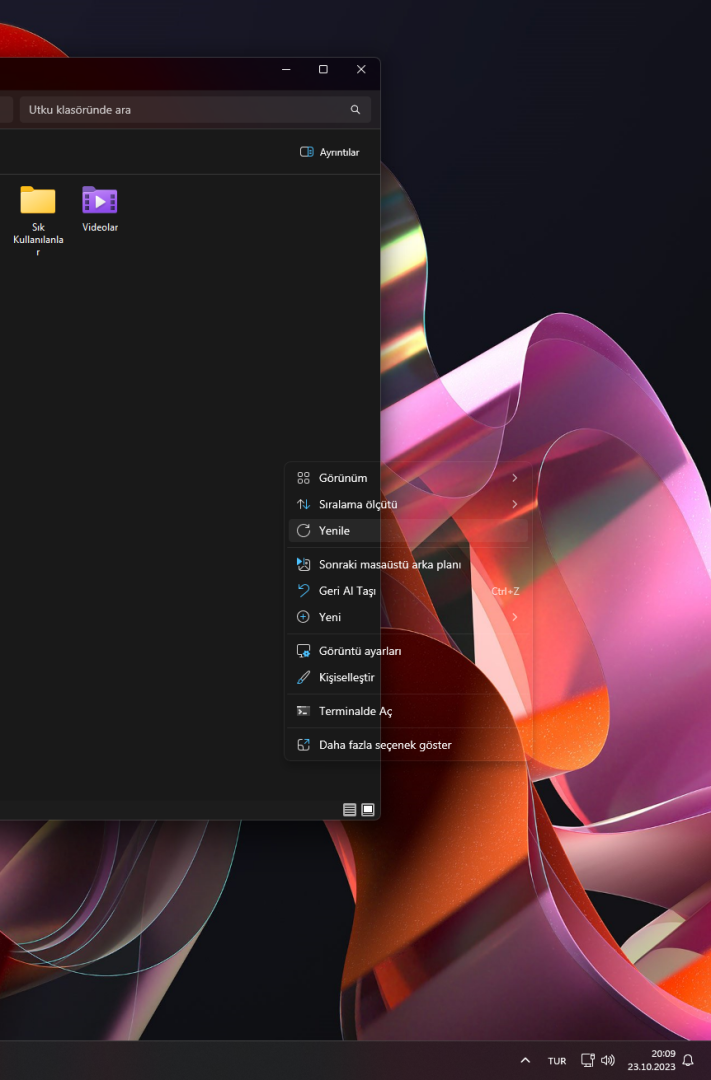The image size is (711, 1080).
Task: Open notifications bell icon
Action: (x=688, y=1061)
